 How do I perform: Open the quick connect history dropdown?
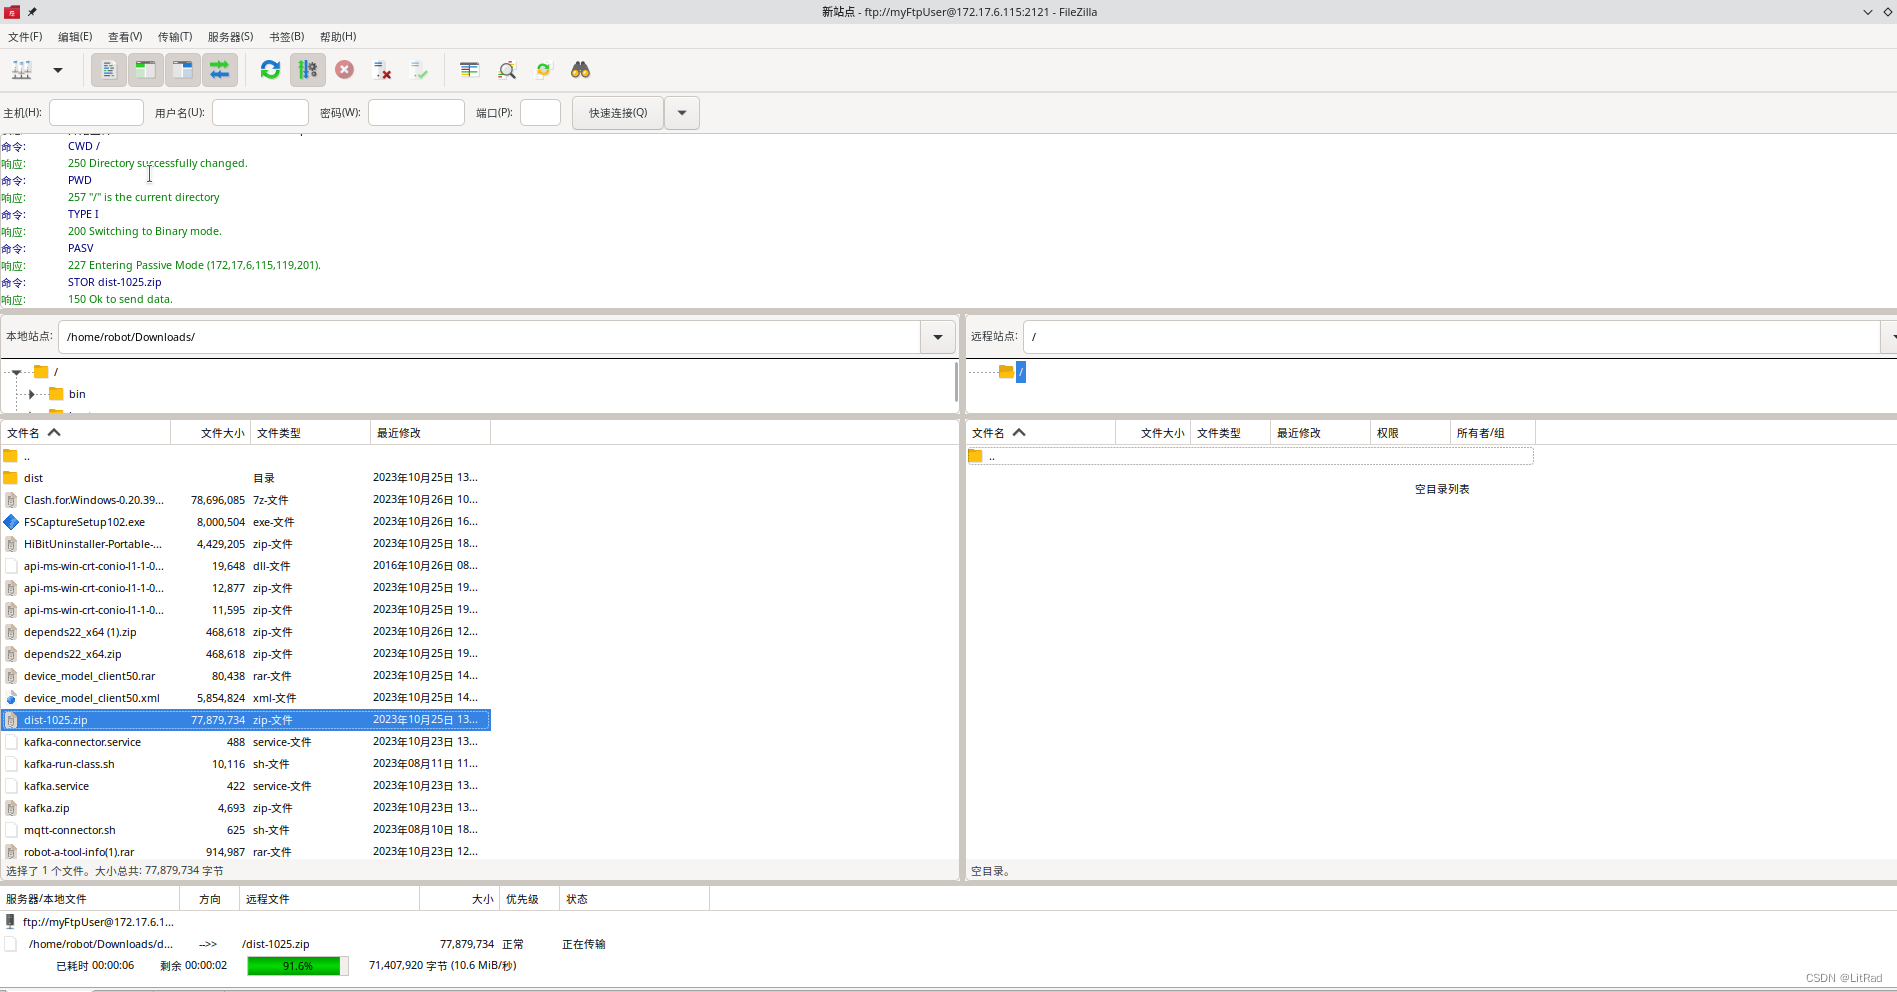[682, 113]
